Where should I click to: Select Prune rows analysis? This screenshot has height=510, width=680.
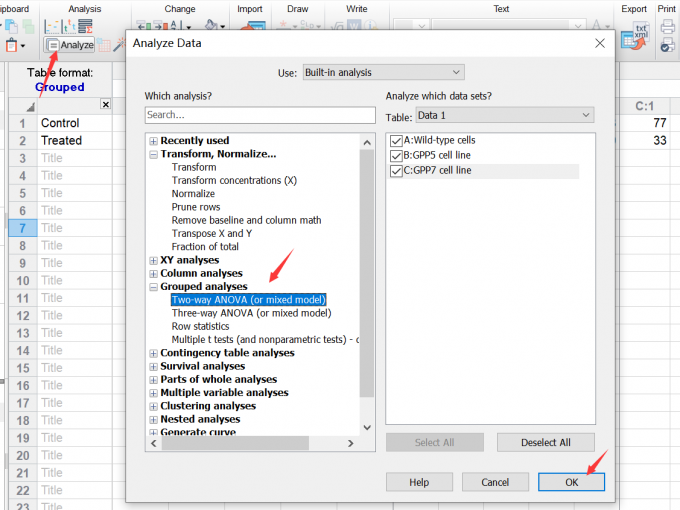(x=196, y=207)
